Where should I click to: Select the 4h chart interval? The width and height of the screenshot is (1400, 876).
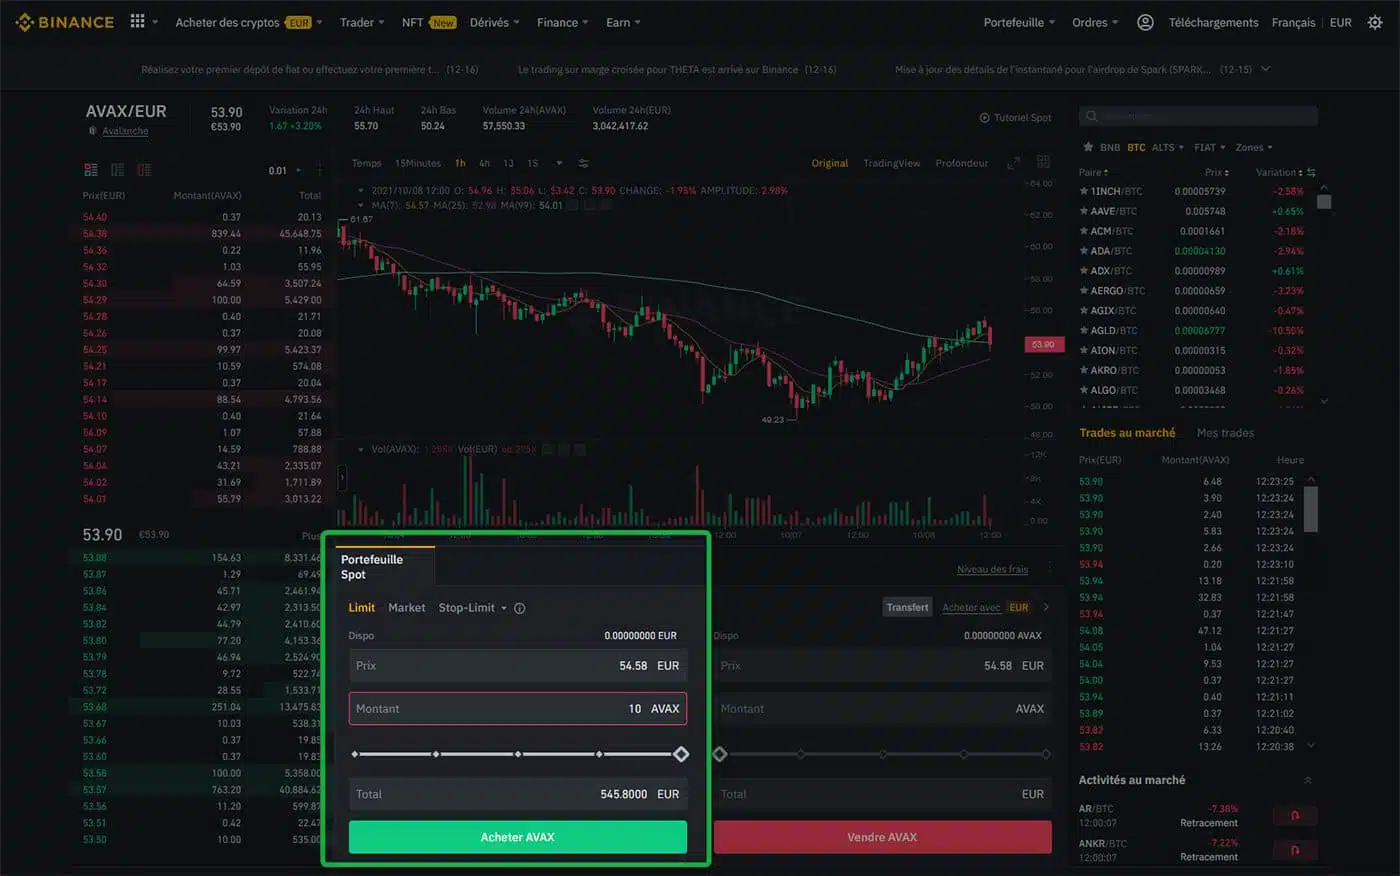(x=484, y=163)
